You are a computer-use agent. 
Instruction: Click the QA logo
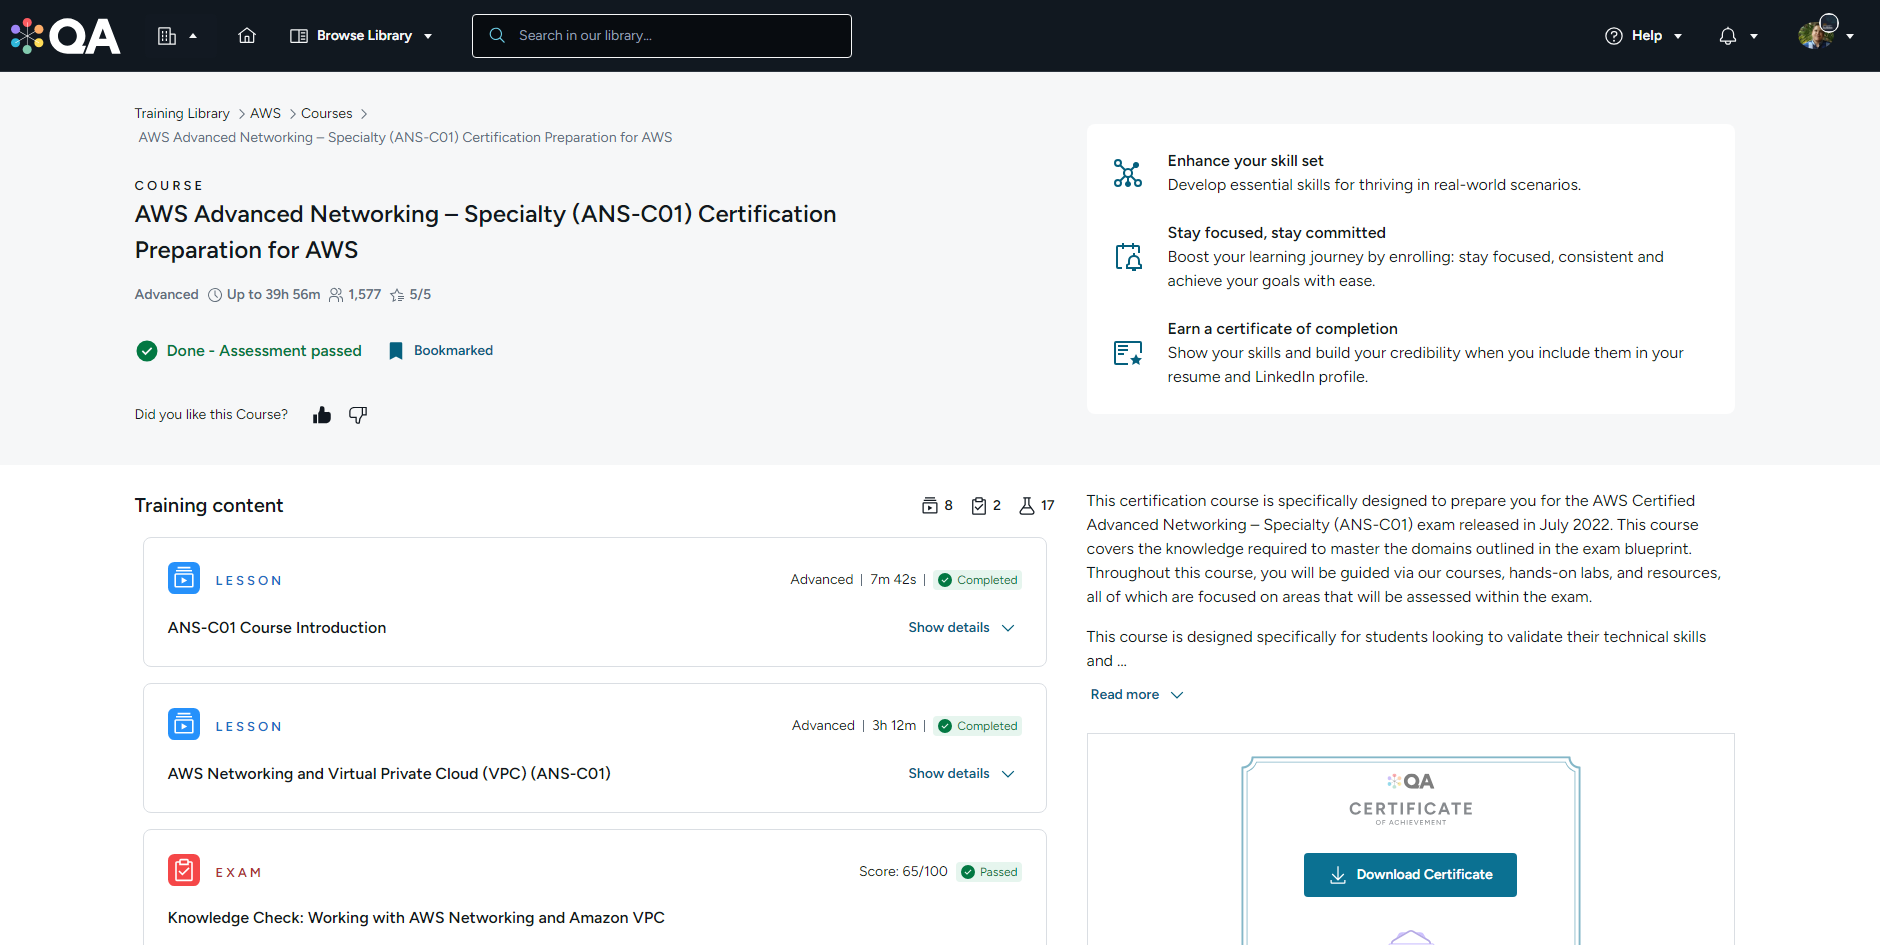tap(66, 36)
